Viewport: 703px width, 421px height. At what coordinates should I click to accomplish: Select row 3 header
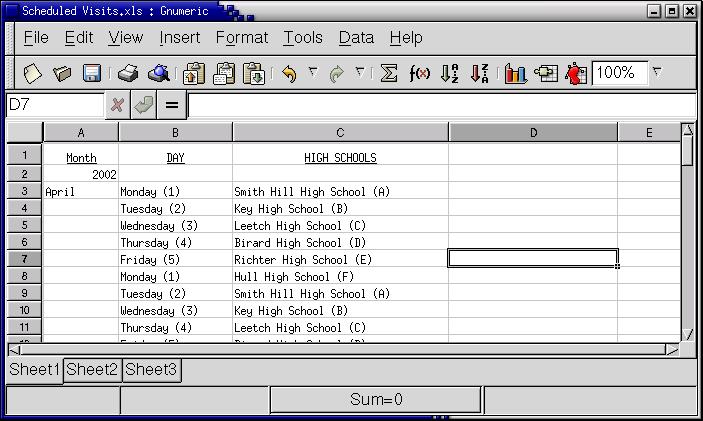coord(24,191)
